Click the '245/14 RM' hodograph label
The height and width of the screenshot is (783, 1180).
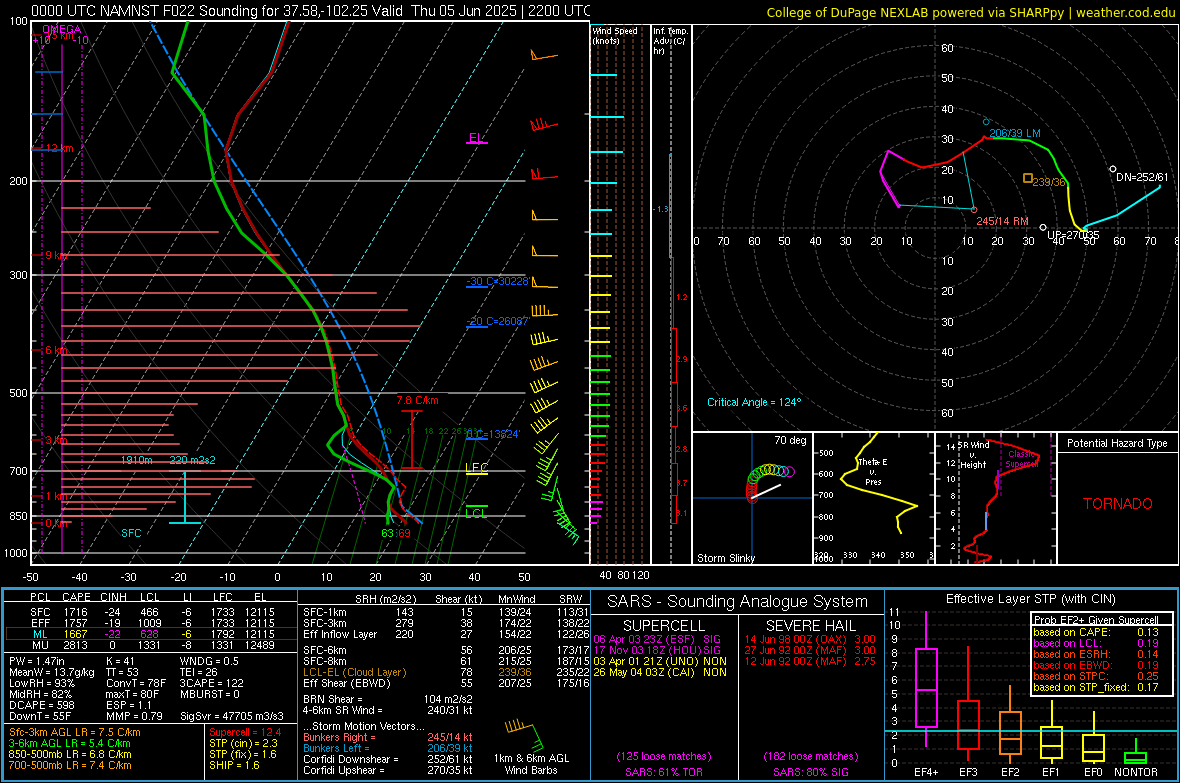(1002, 221)
